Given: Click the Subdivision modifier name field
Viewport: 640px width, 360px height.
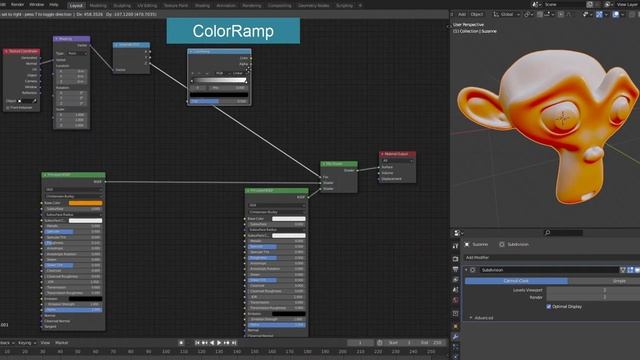Looking at the screenshot, I should click(x=548, y=270).
